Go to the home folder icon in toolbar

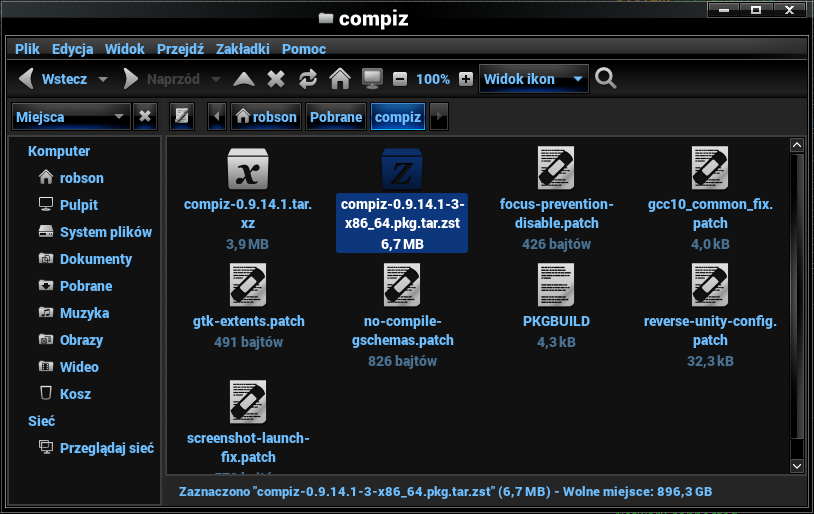pos(340,79)
